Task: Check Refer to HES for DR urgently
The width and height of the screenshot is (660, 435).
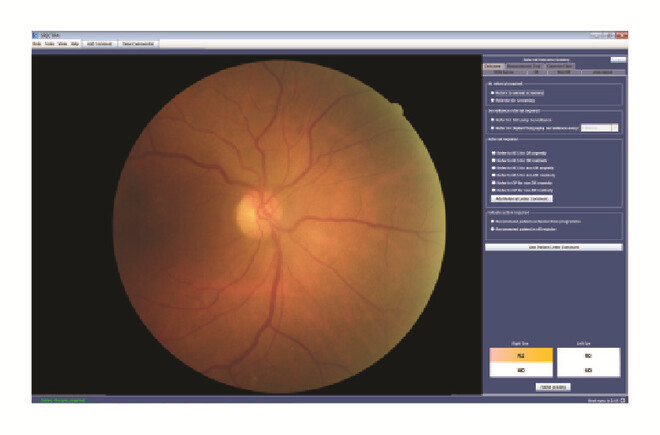Action: point(494,153)
